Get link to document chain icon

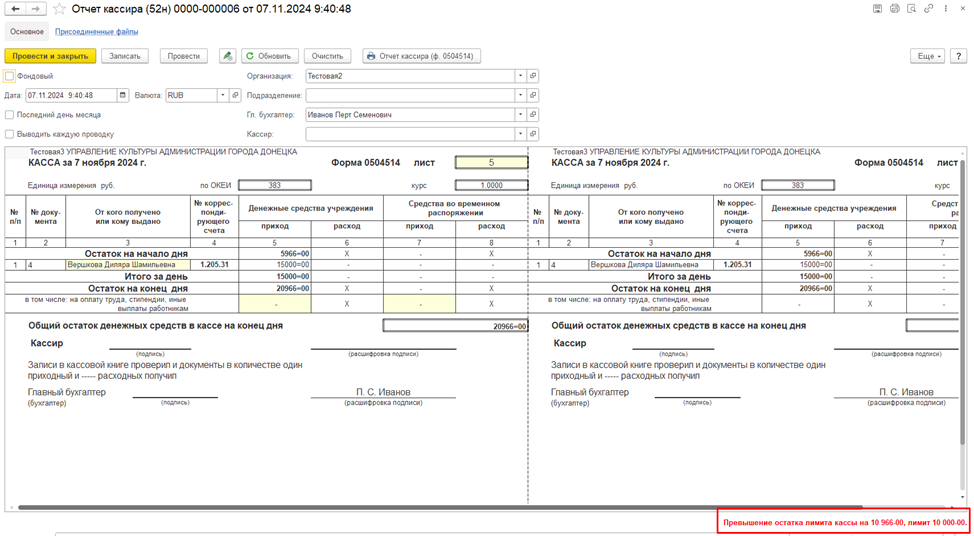929,9
